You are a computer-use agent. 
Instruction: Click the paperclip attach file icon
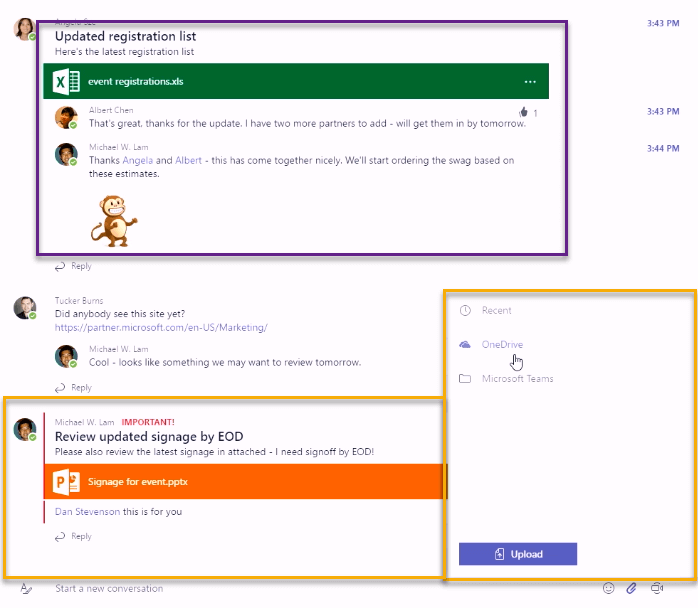pyautogui.click(x=631, y=588)
